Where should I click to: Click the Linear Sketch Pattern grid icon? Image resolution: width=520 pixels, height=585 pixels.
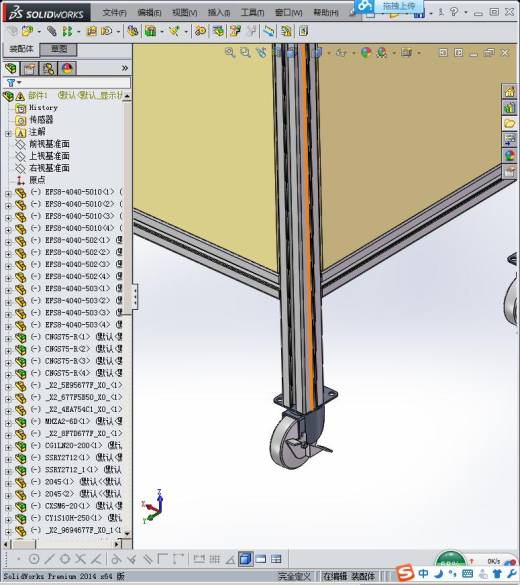(214, 559)
